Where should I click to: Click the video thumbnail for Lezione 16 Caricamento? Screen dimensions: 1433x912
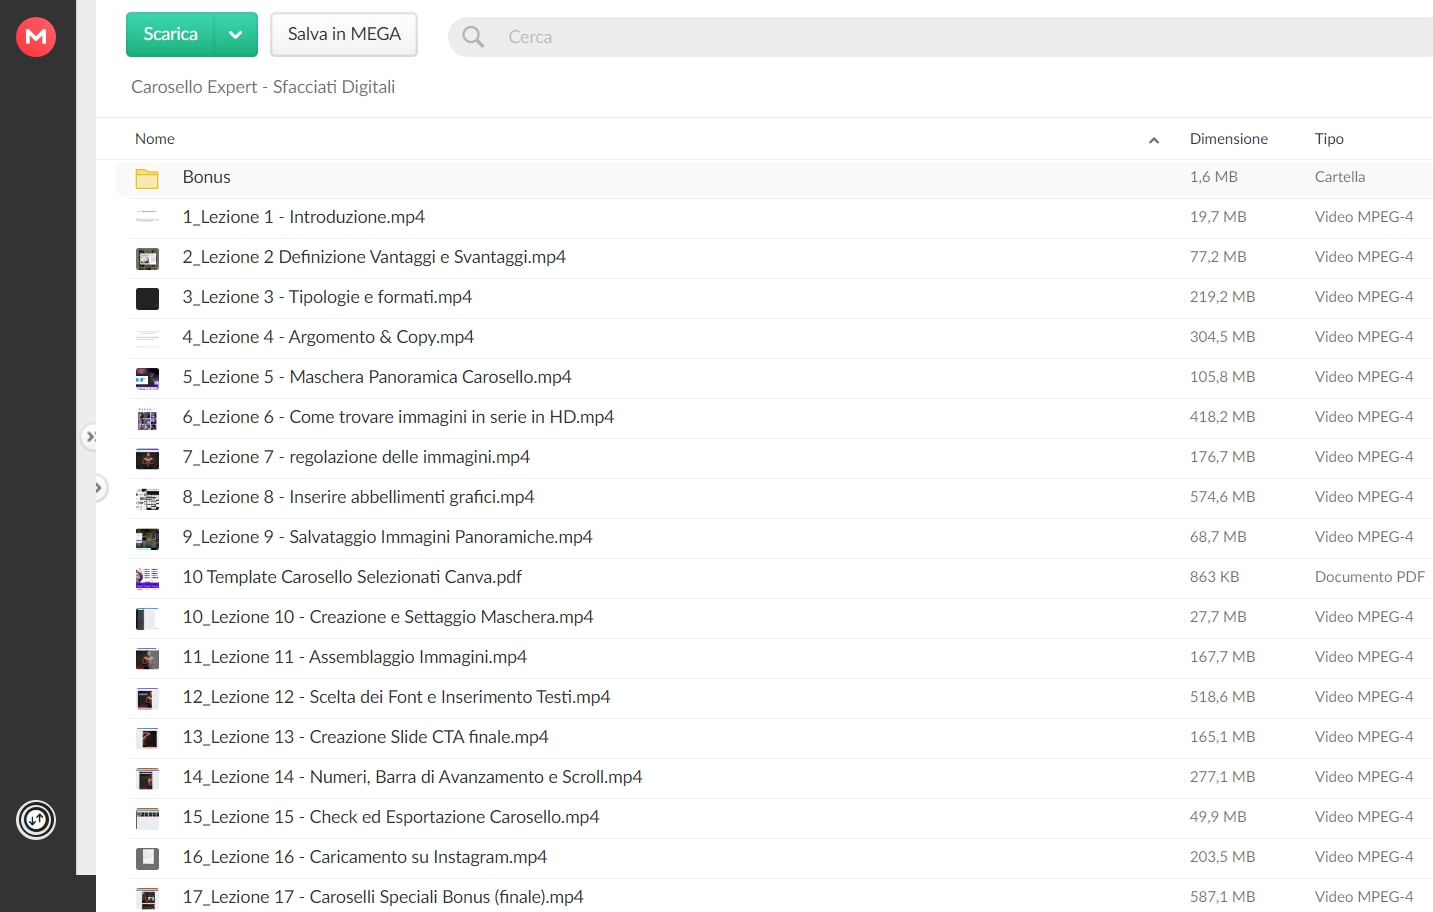pos(147,858)
